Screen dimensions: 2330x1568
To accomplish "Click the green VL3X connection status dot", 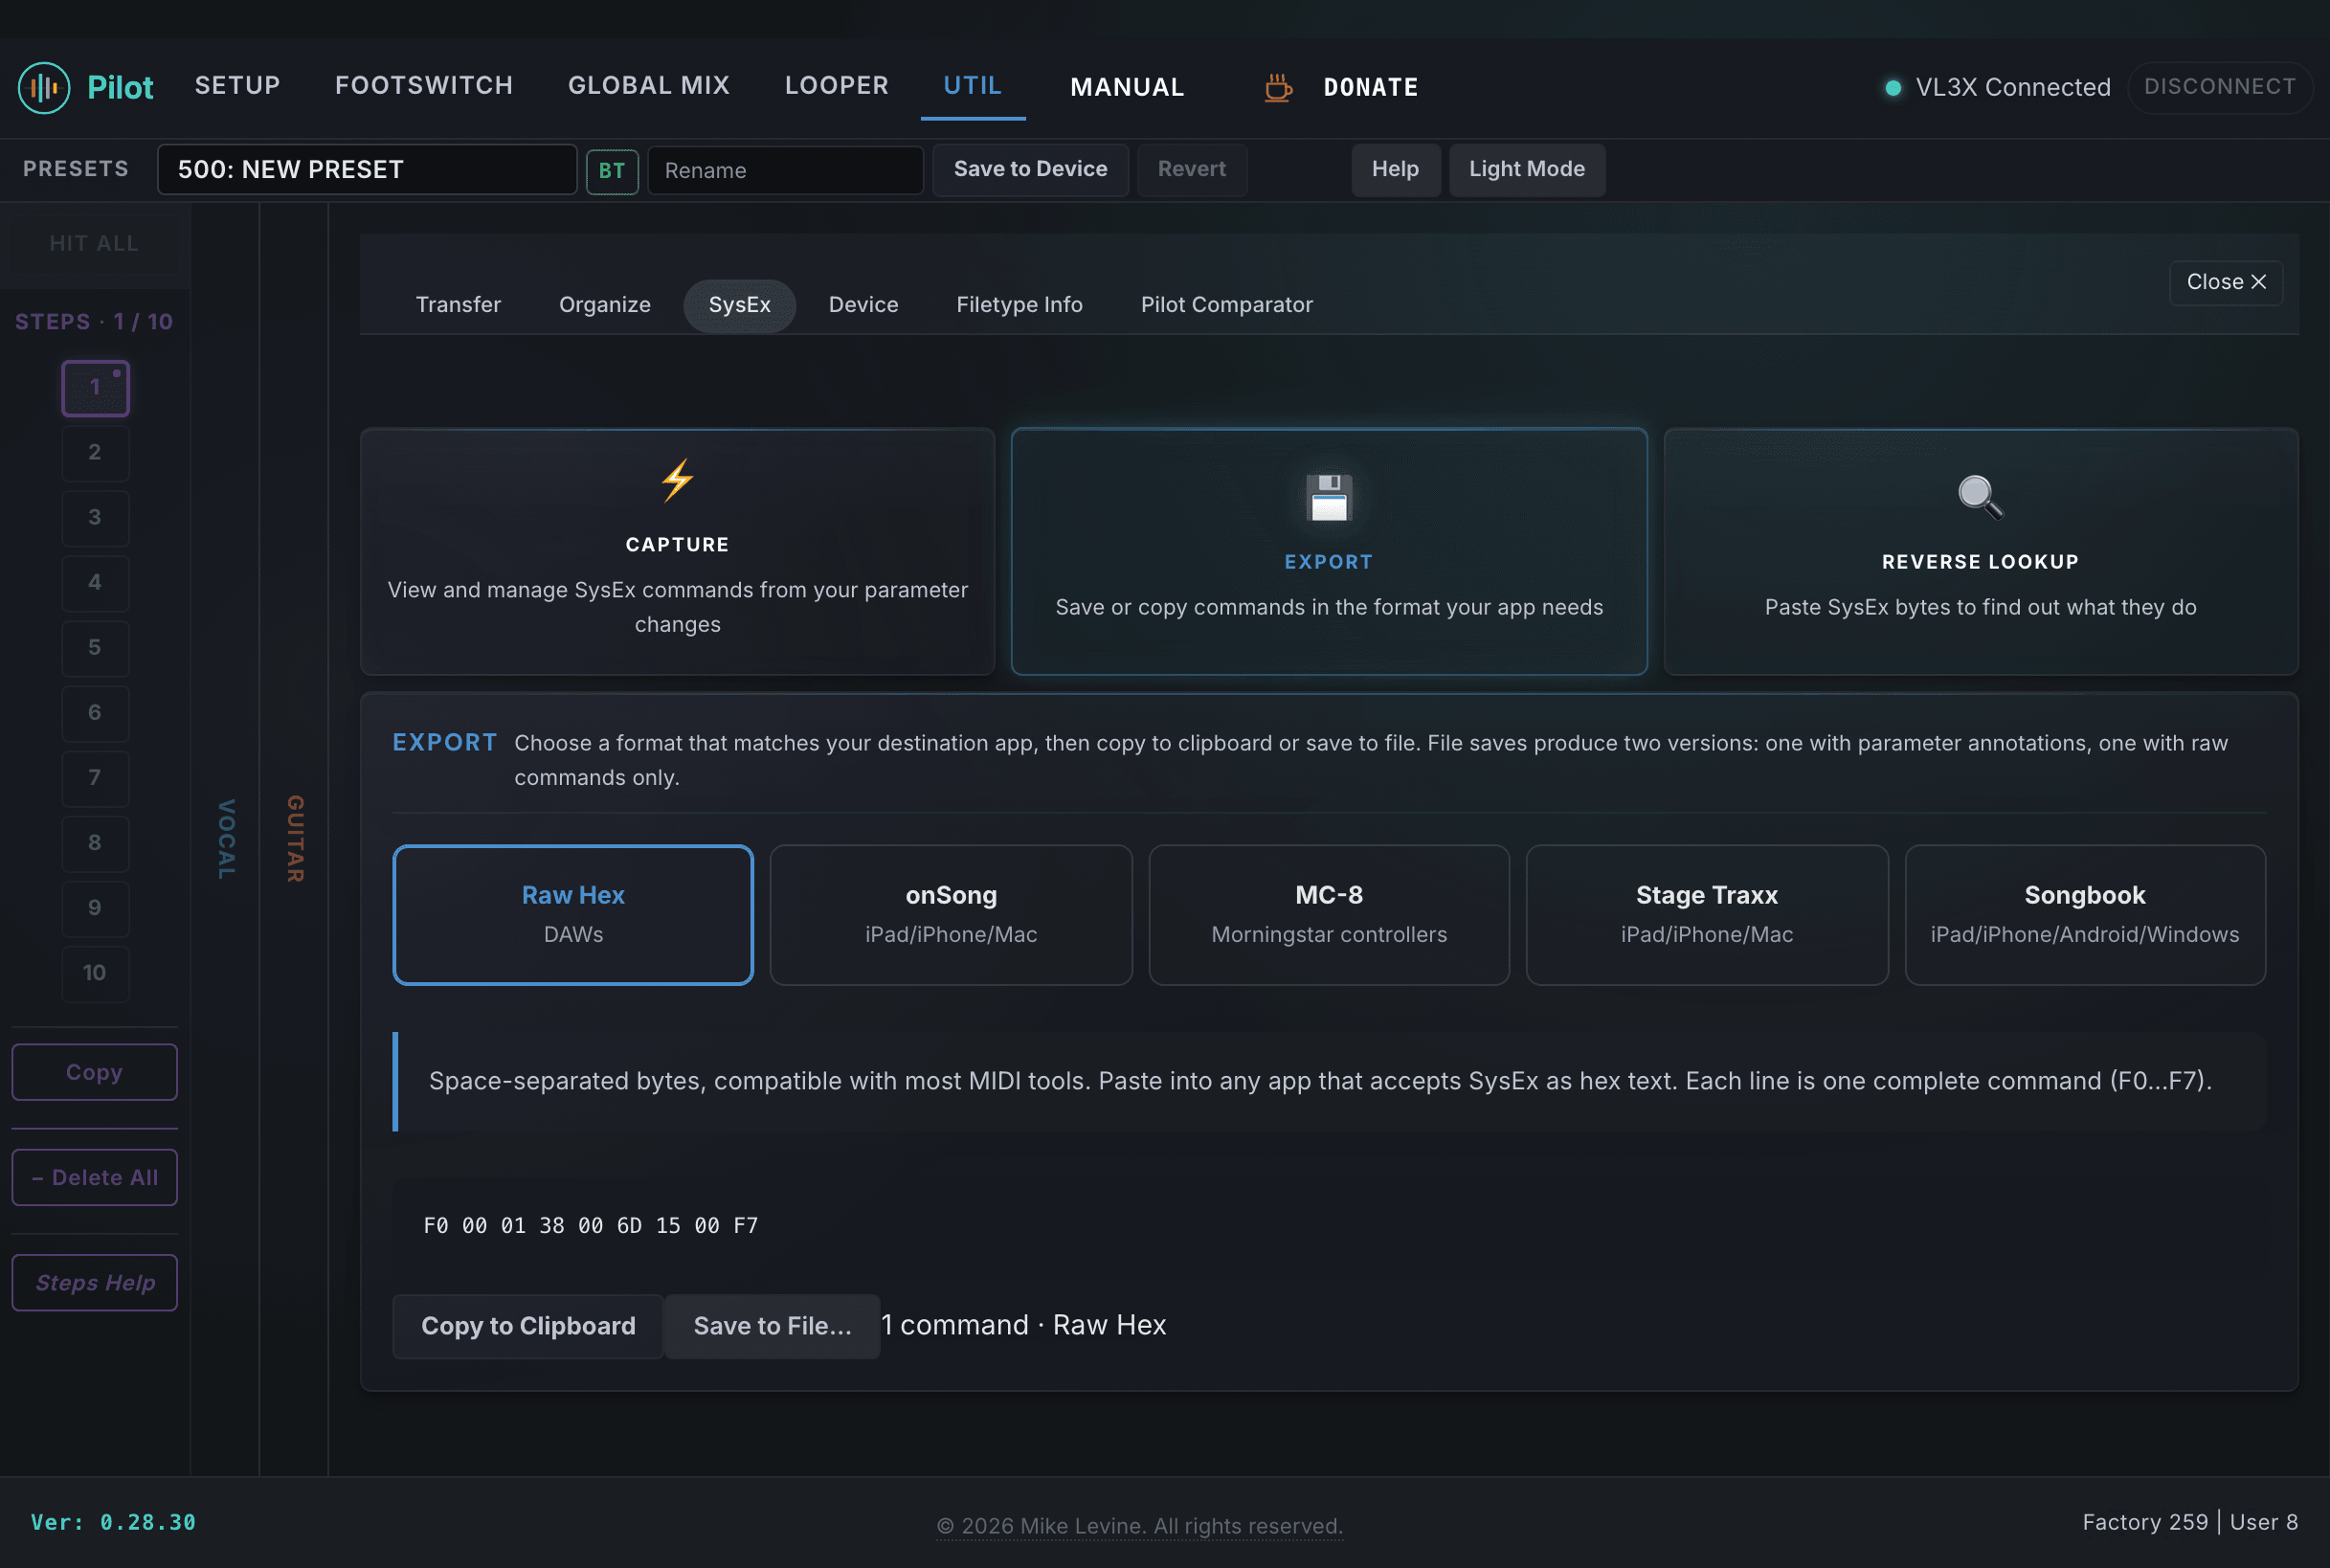I will coord(1893,87).
